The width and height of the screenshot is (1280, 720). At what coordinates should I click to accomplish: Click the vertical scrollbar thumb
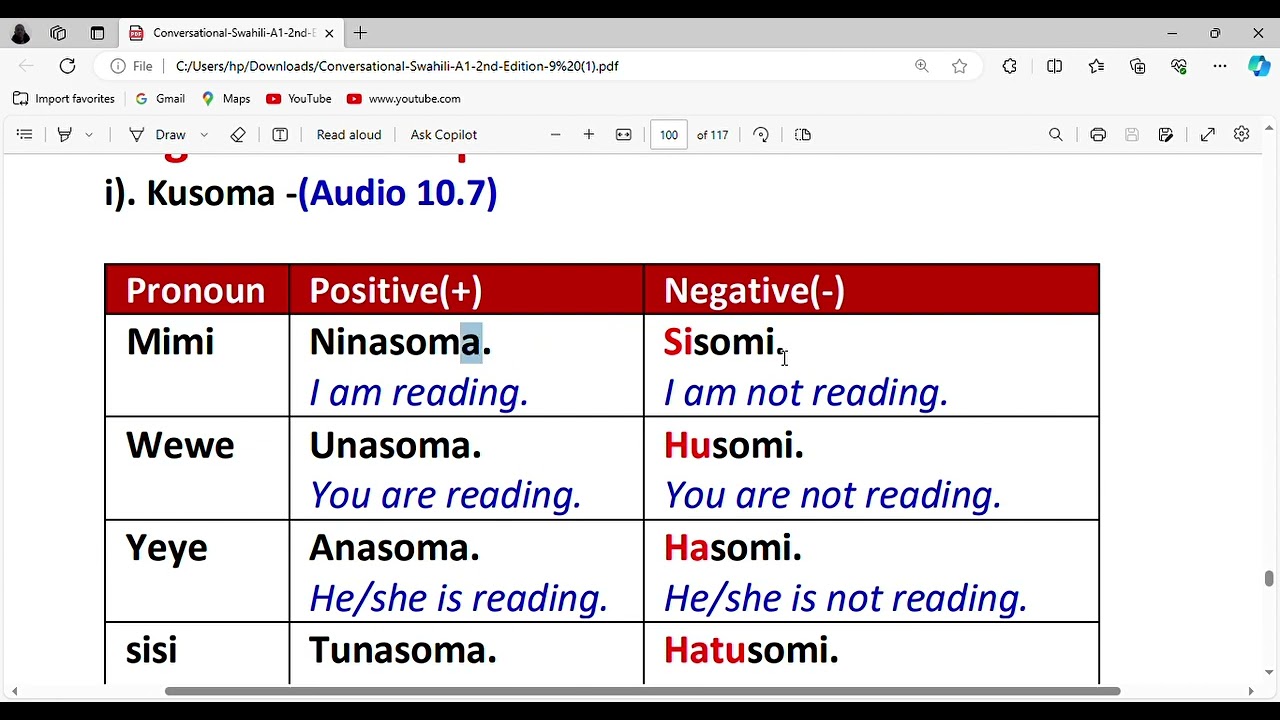(1269, 579)
